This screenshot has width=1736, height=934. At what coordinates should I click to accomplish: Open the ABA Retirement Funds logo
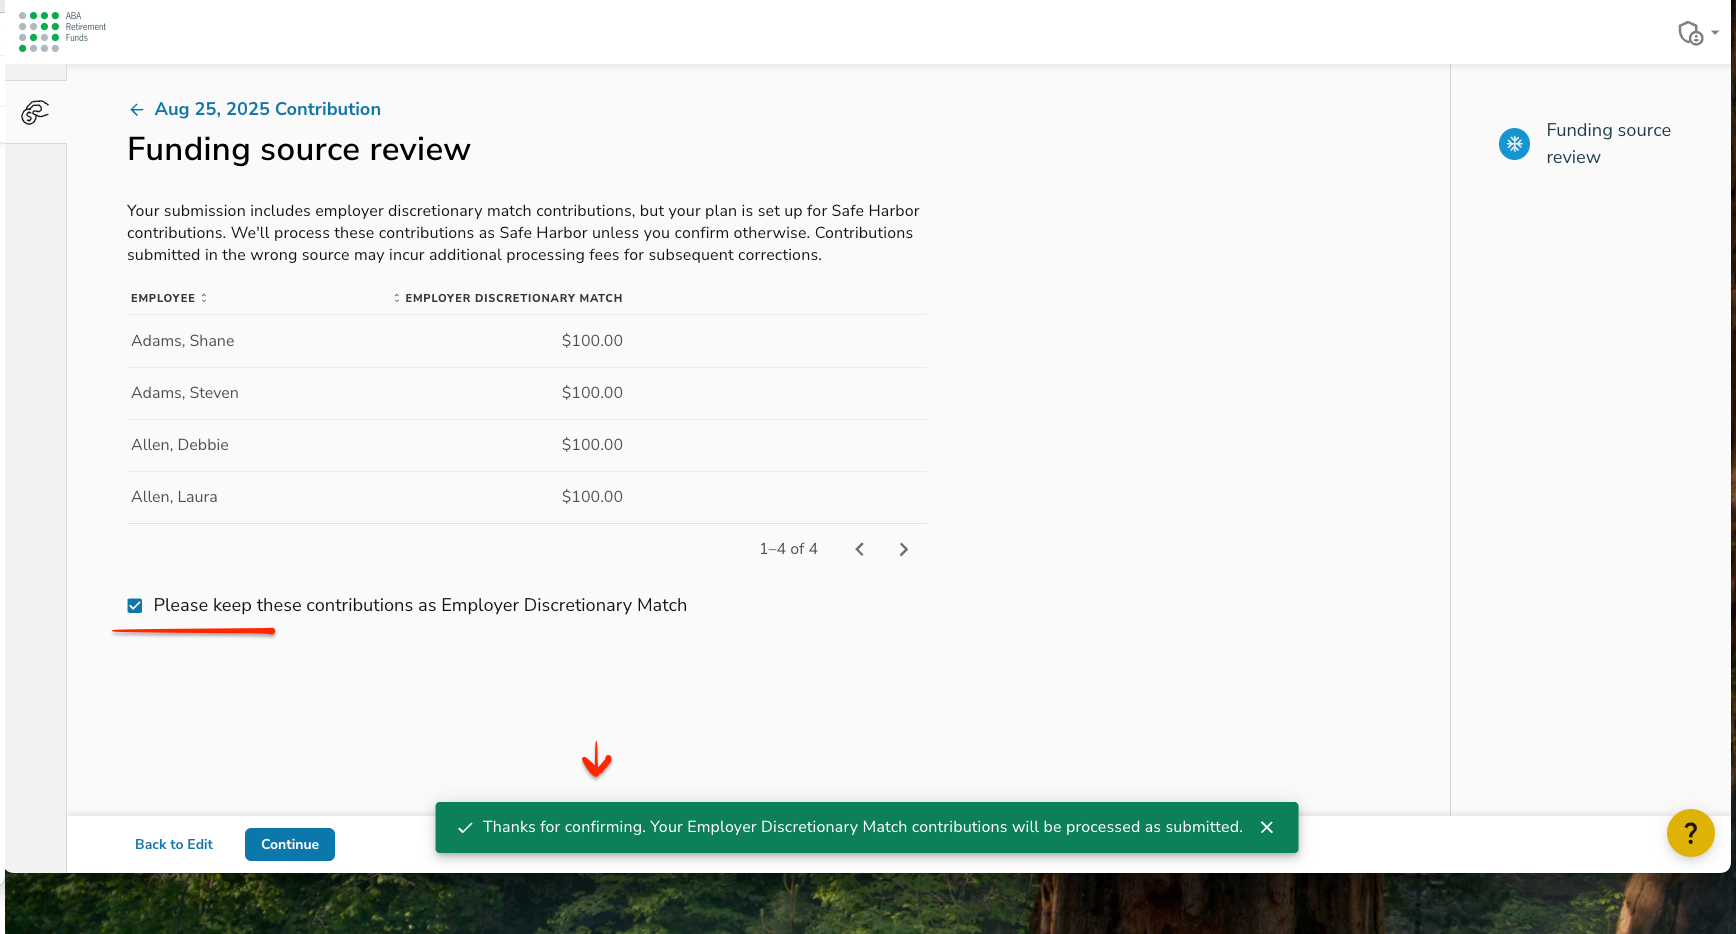point(62,31)
